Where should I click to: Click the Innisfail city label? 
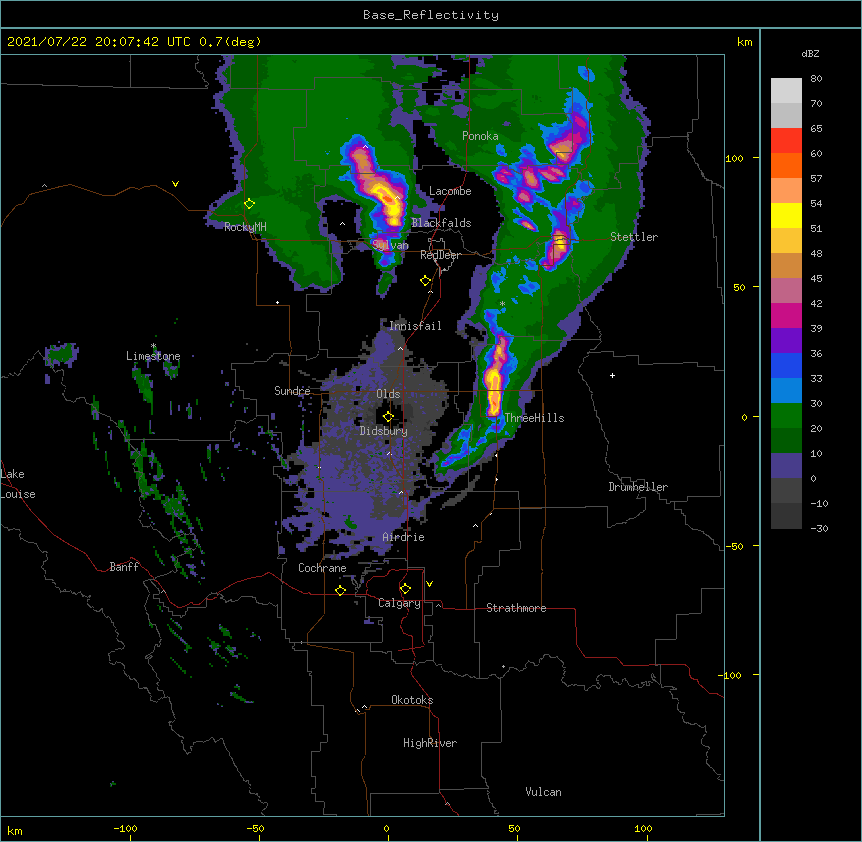click(415, 326)
